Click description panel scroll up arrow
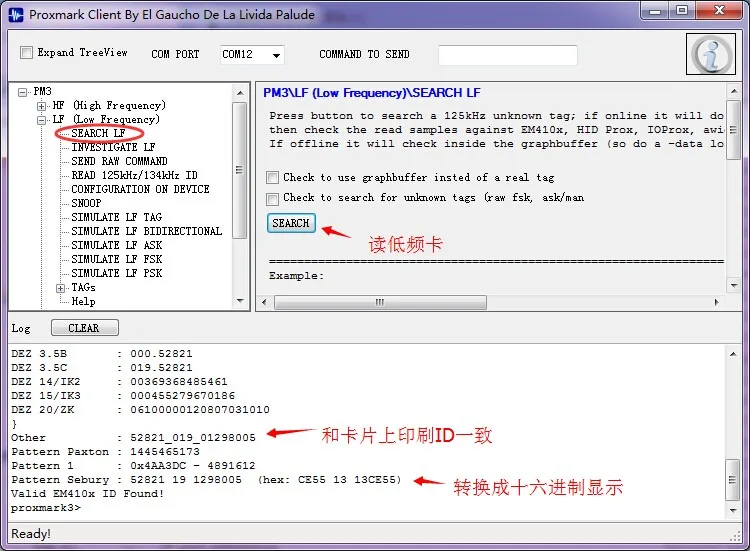Screen dimensions: 750x551 [x=734, y=91]
